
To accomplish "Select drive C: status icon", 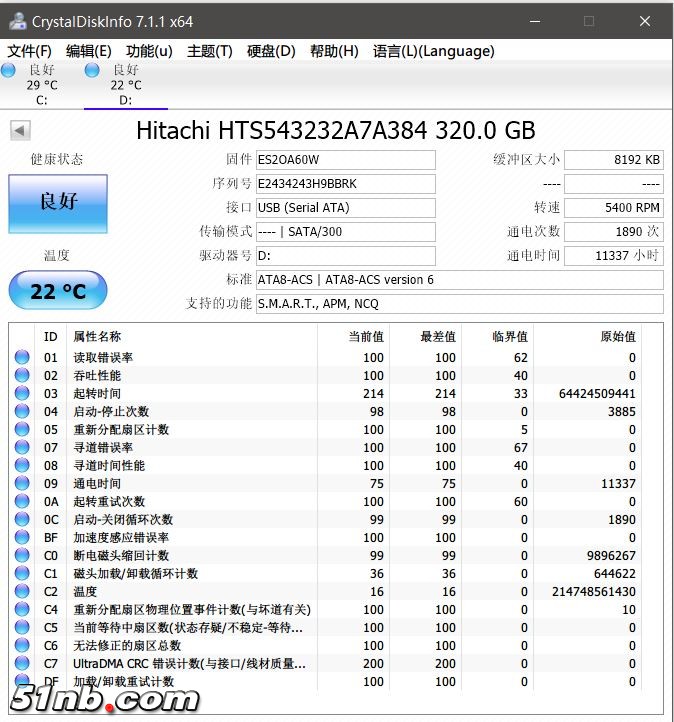I will tap(9, 70).
